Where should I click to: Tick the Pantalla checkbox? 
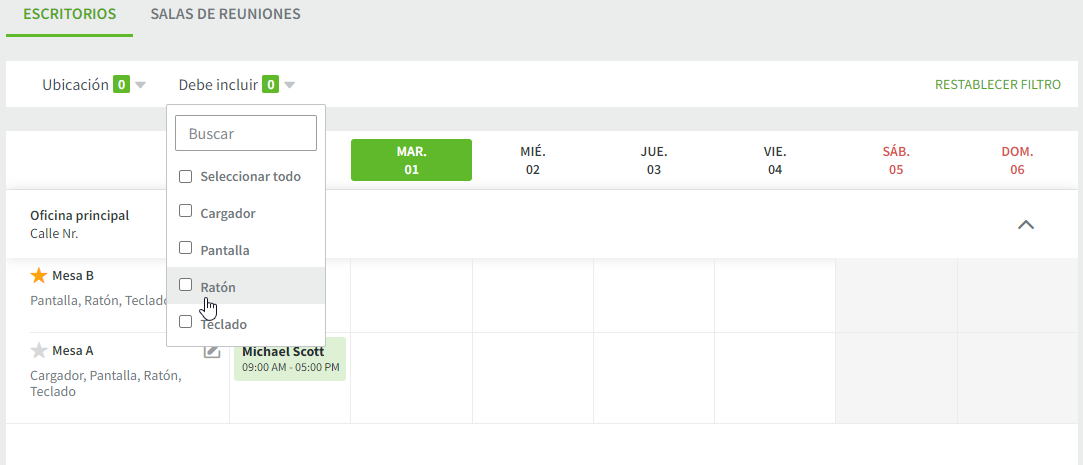pyautogui.click(x=185, y=248)
